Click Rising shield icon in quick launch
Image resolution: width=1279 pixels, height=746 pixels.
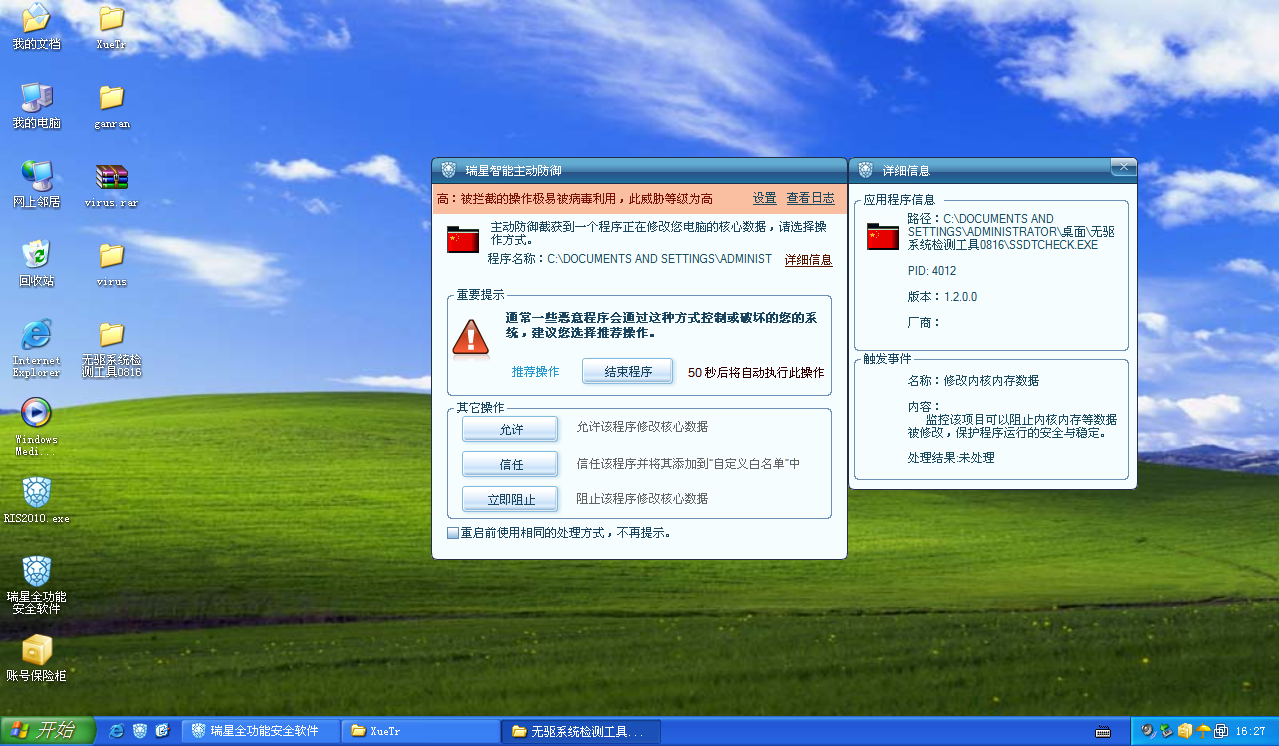click(140, 731)
